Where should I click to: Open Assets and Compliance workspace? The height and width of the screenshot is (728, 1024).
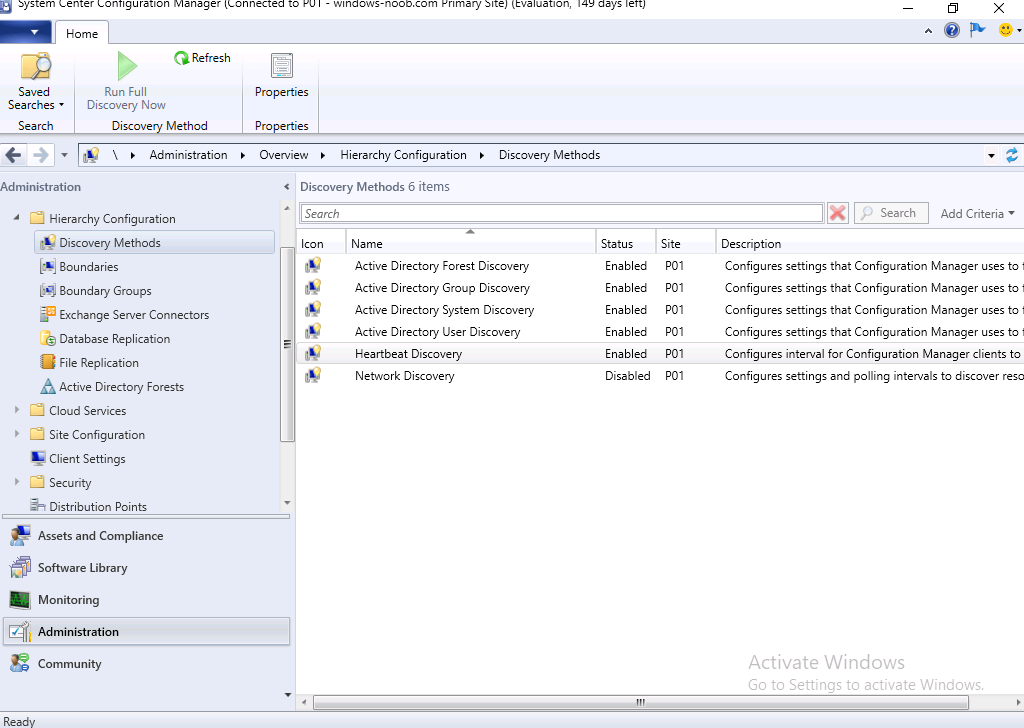(146, 536)
